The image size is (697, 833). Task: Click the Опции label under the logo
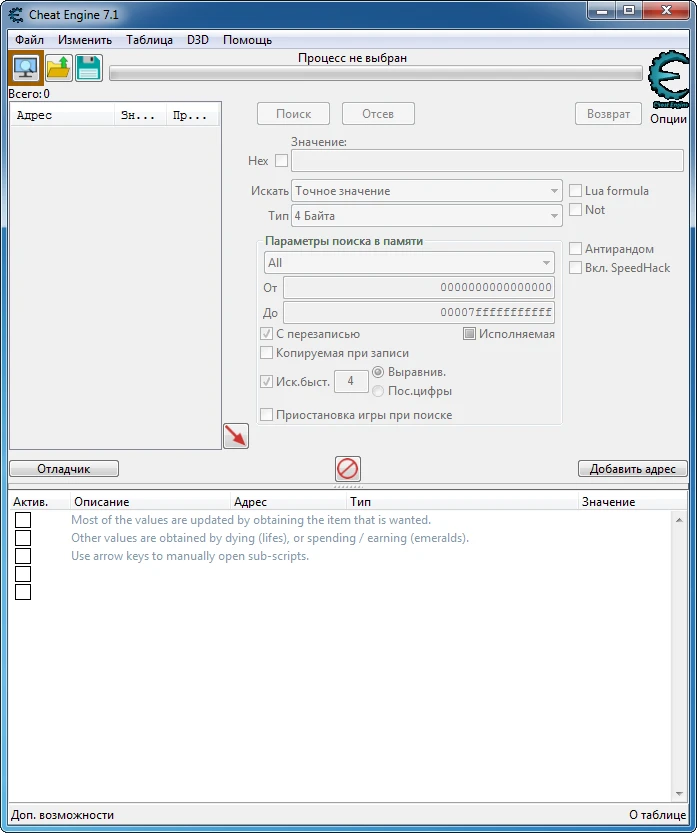click(x=668, y=118)
